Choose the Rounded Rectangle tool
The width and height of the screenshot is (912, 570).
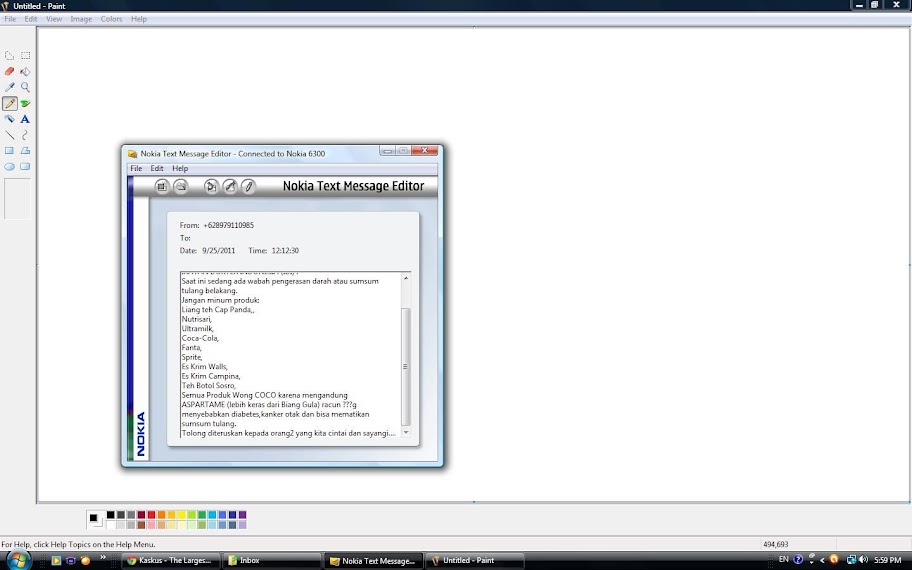click(x=26, y=166)
